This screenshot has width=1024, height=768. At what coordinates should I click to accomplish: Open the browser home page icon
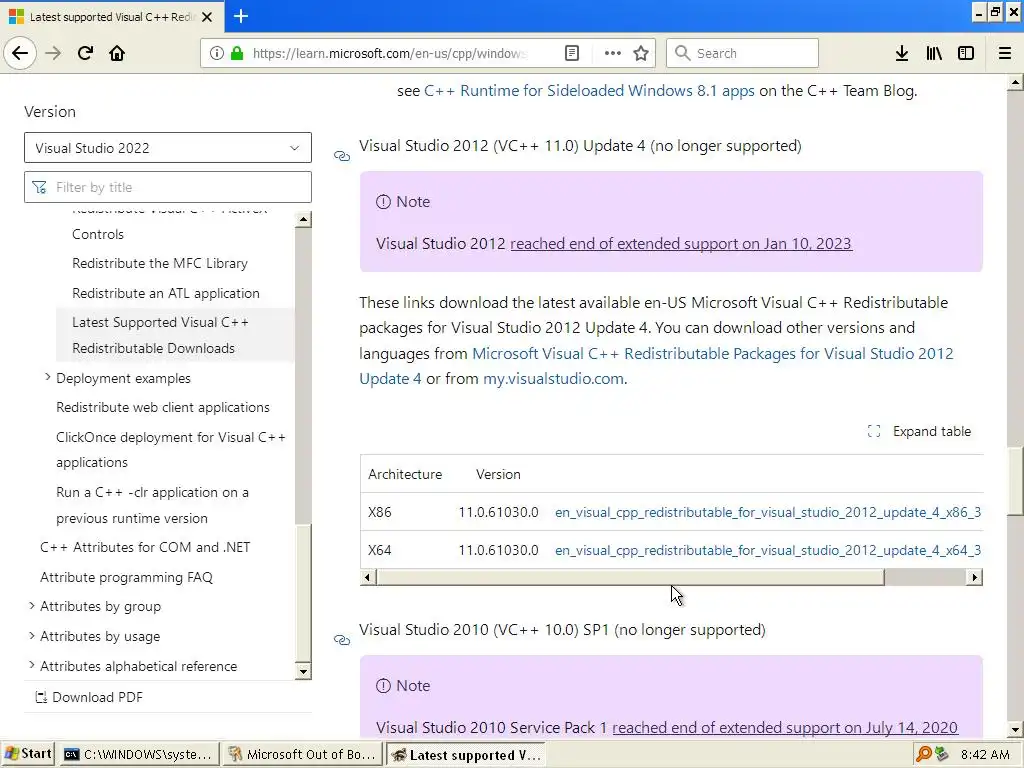point(117,53)
